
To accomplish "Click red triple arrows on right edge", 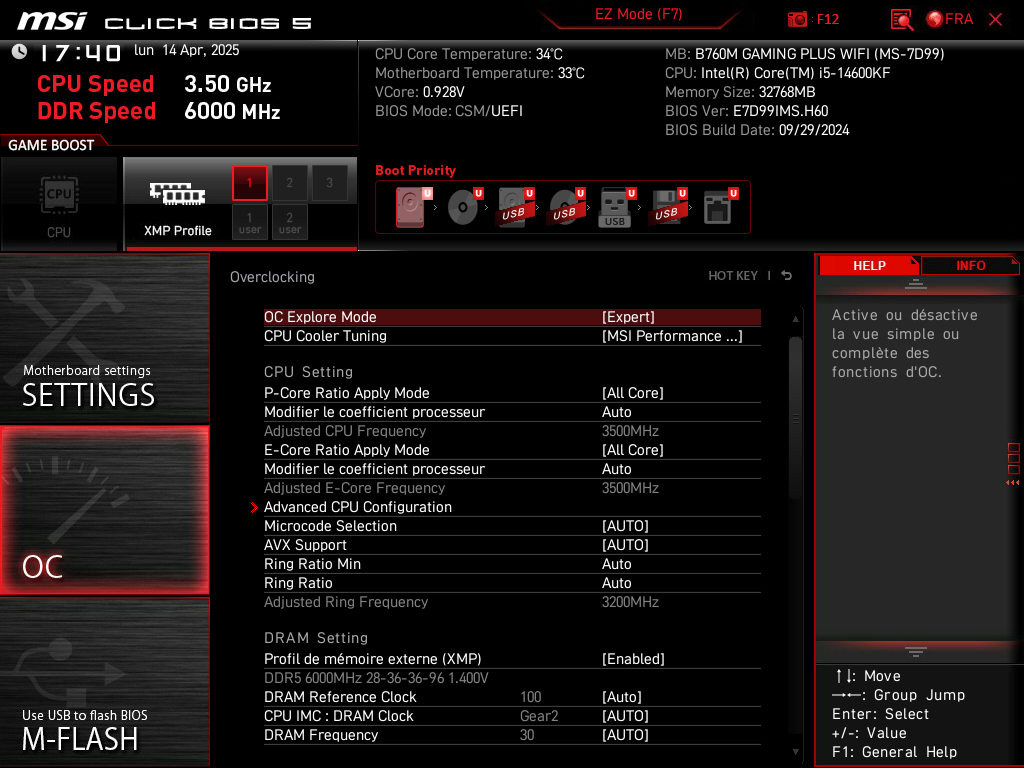I will (x=1013, y=483).
